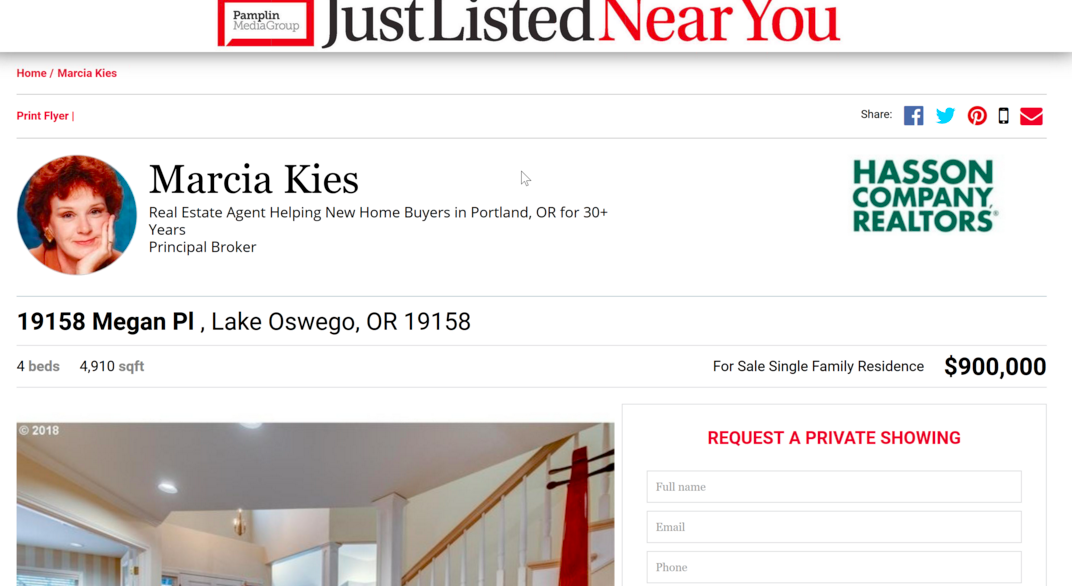Click Print Flyer link
The width and height of the screenshot is (1072, 586).
[x=42, y=116]
